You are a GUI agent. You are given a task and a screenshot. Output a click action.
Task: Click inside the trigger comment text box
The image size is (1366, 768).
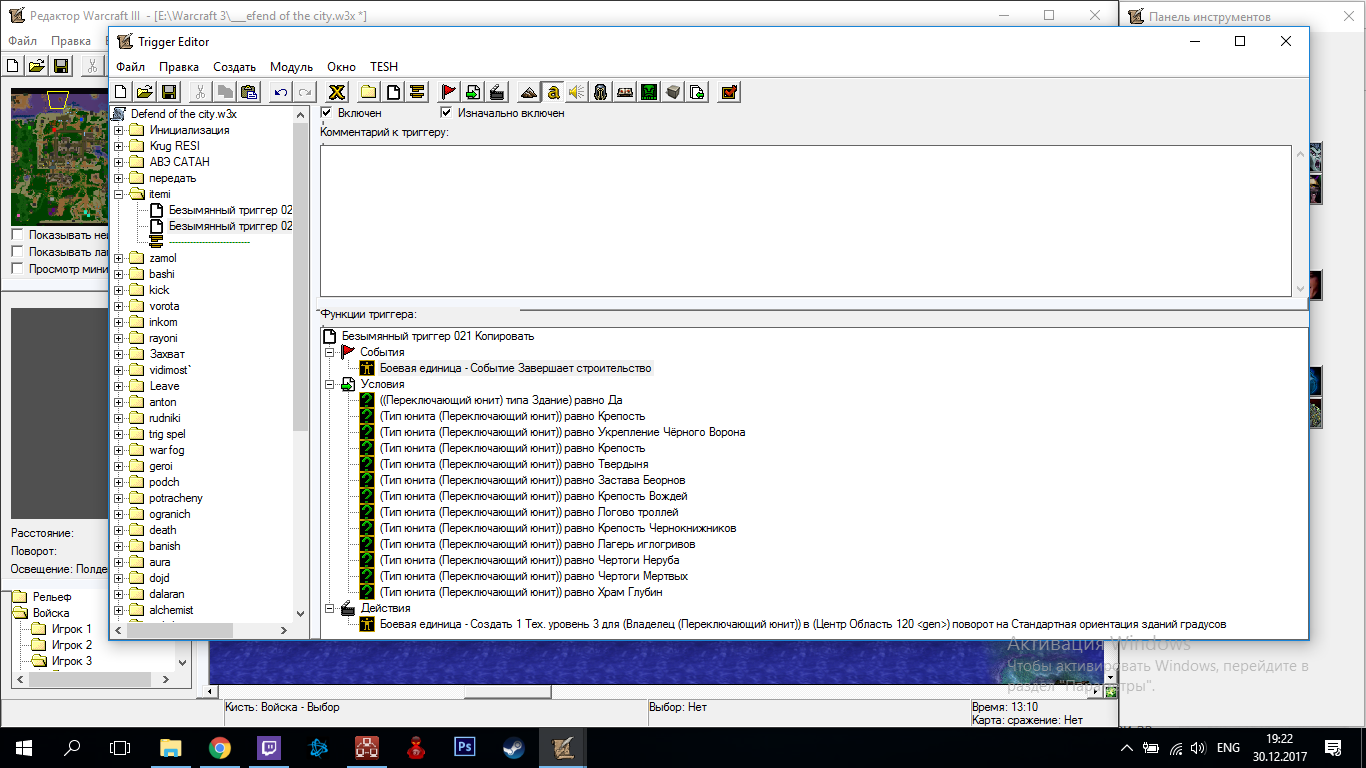coord(806,220)
